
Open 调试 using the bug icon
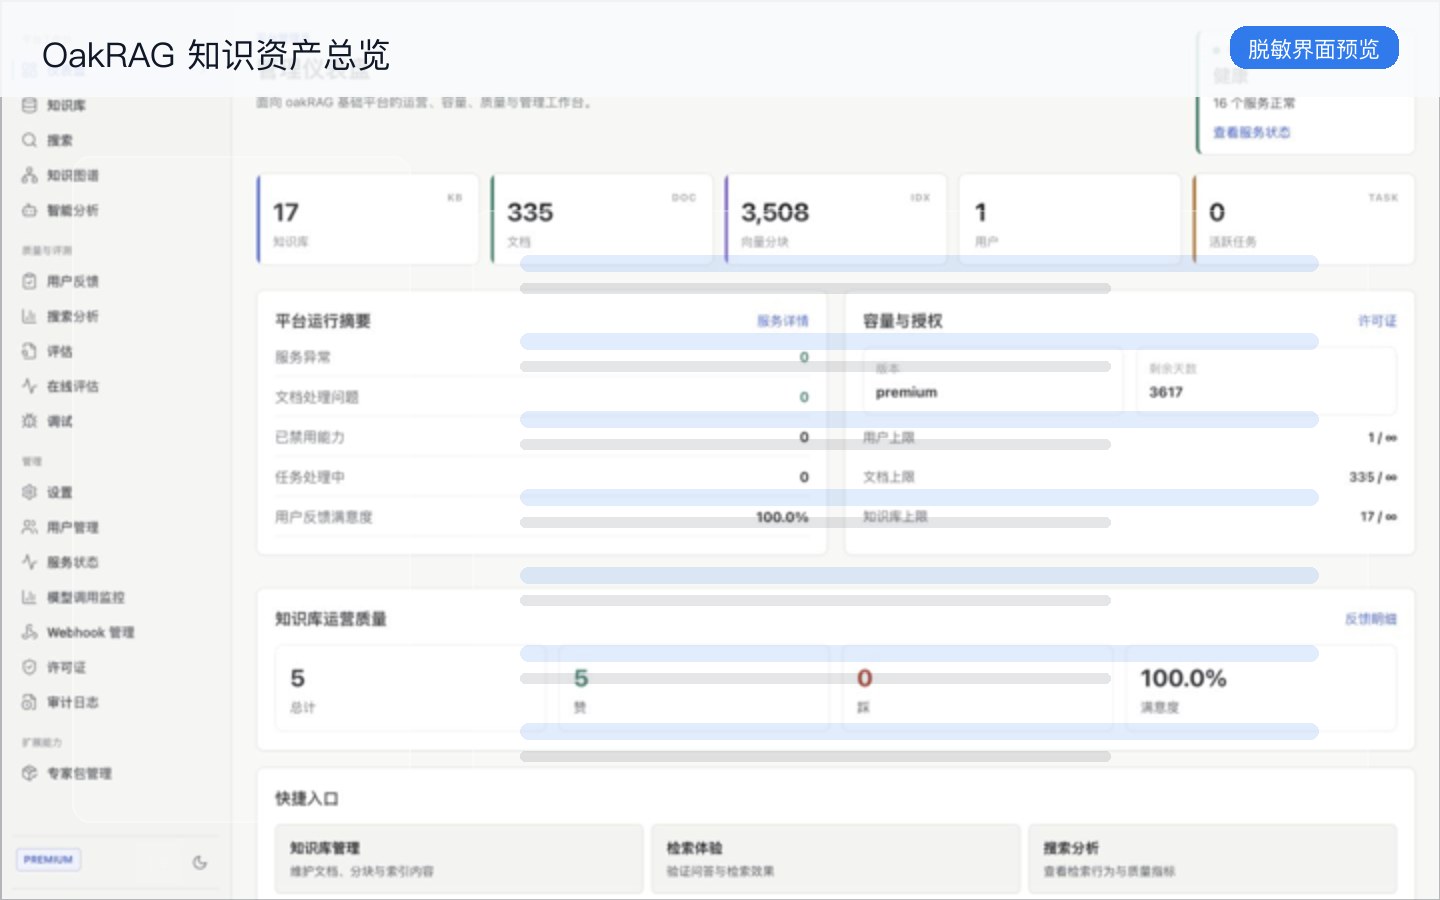click(29, 421)
